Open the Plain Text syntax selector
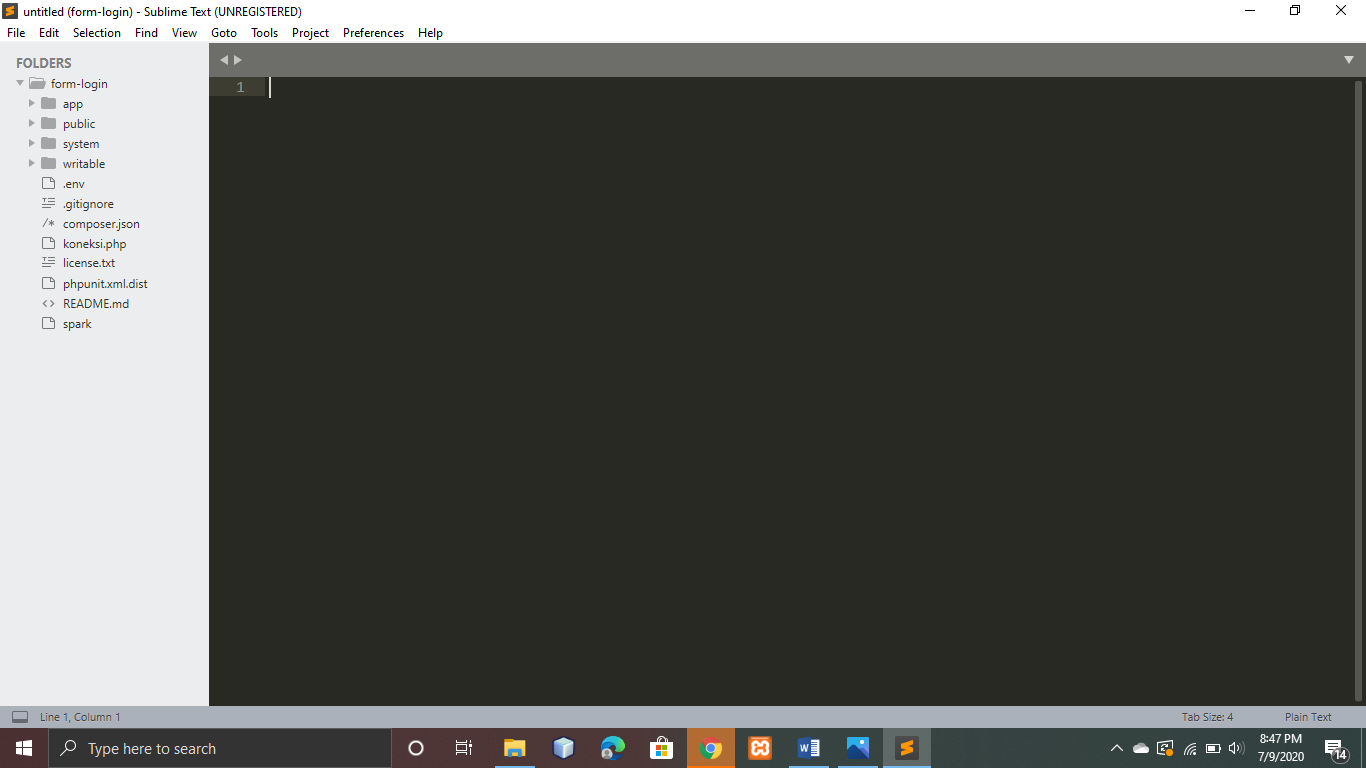 (1308, 717)
